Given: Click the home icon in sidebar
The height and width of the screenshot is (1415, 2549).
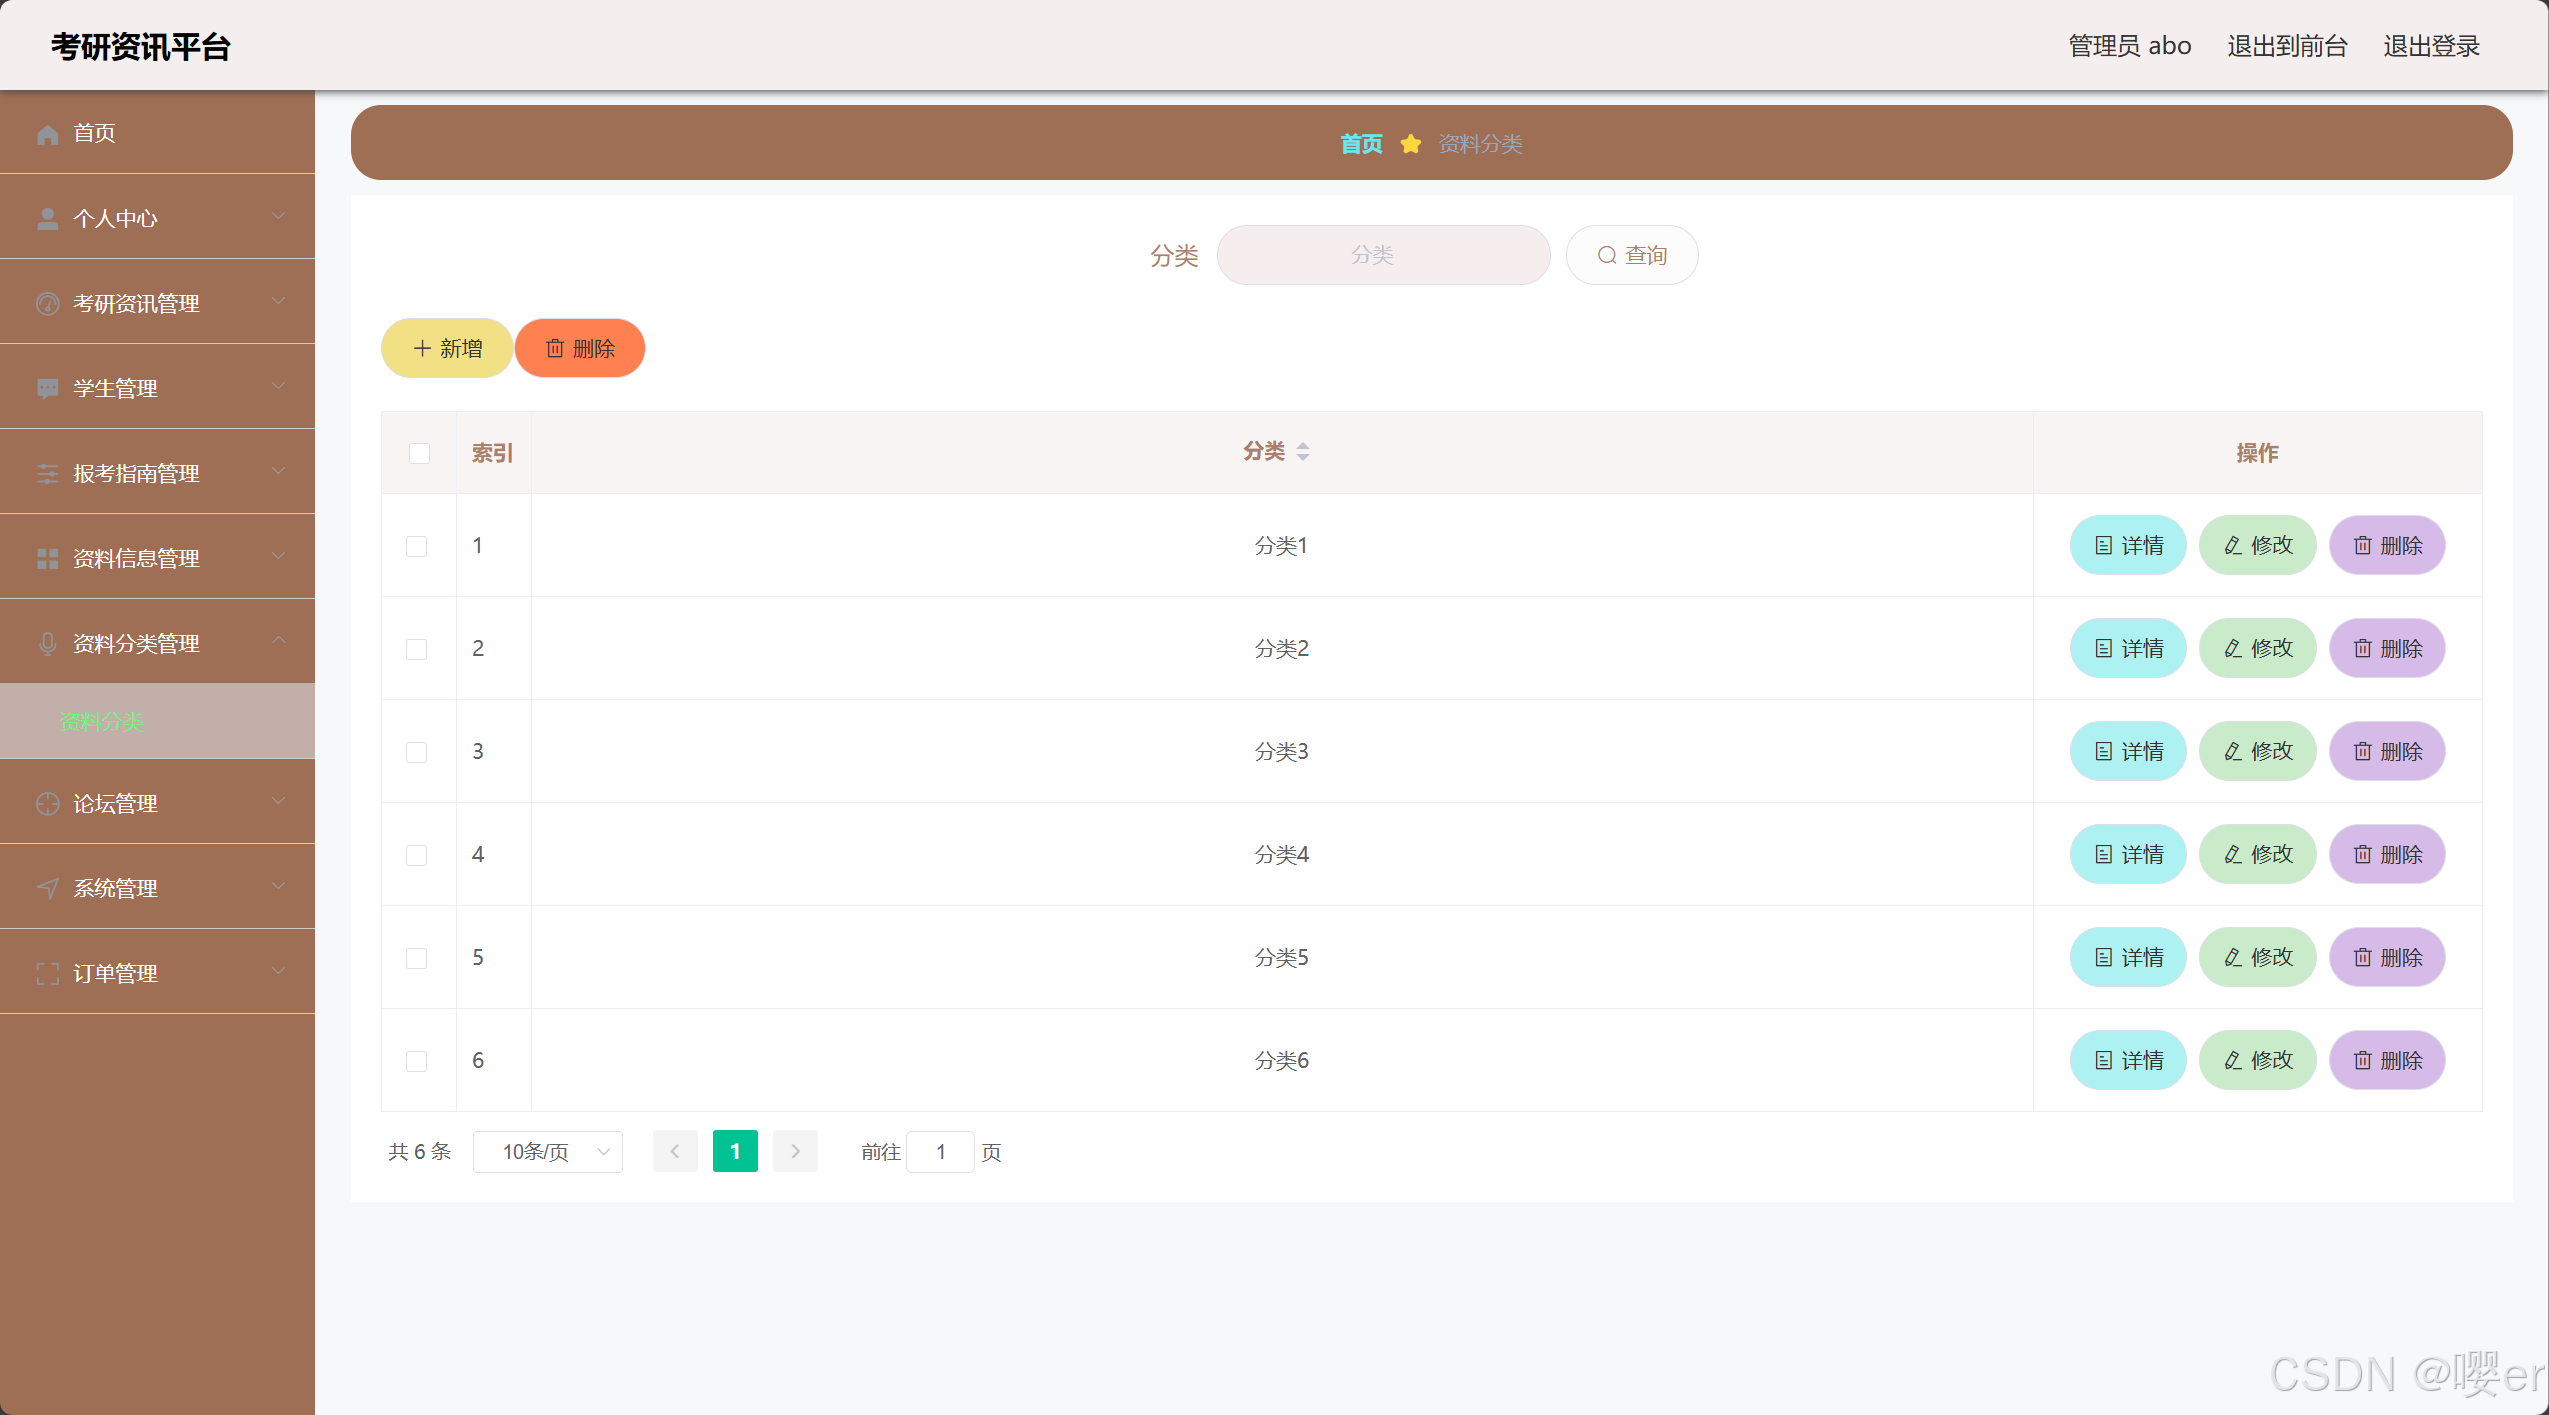Looking at the screenshot, I should coord(47,134).
